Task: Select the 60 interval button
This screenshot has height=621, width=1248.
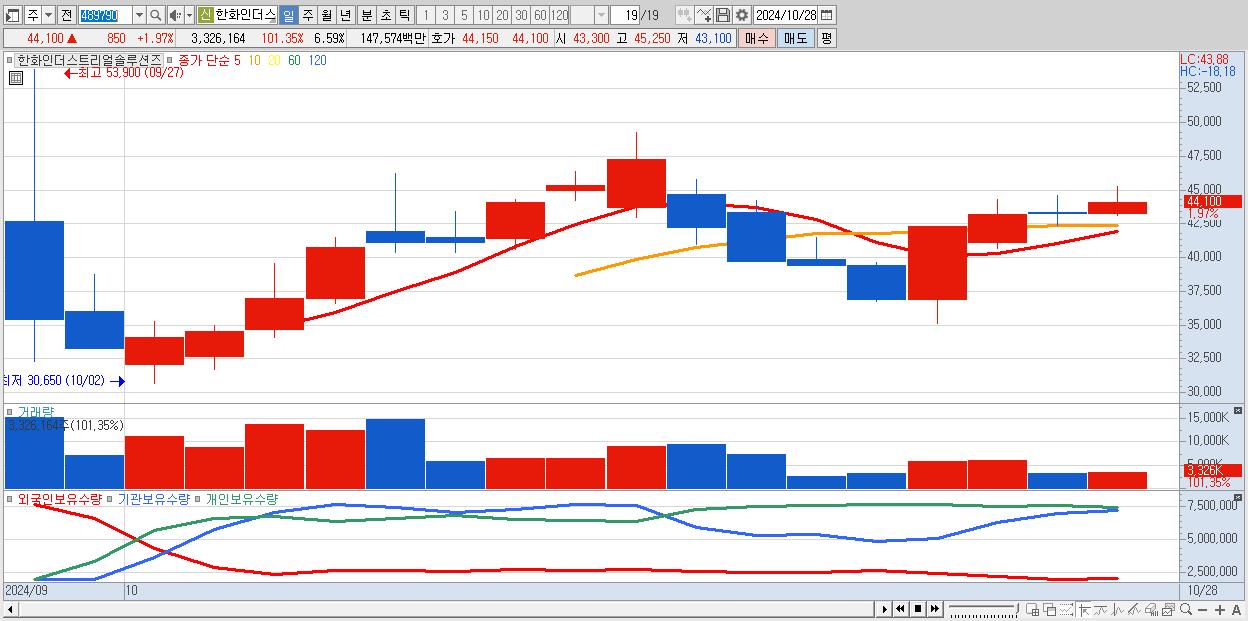Action: [540, 15]
